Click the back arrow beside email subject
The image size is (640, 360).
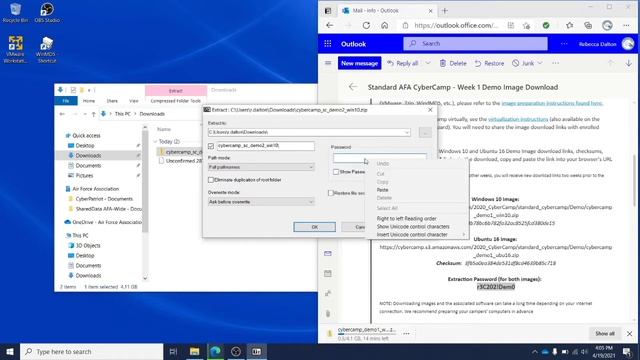point(353,87)
